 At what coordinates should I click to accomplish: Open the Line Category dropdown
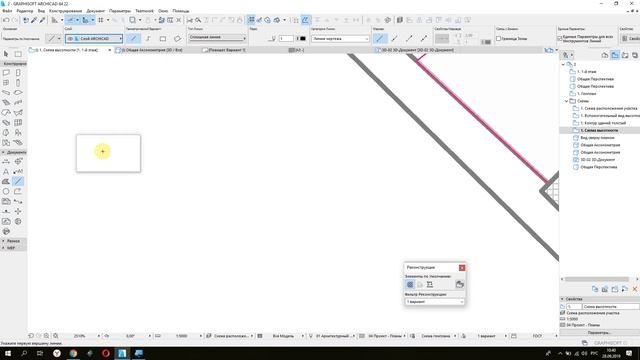340,38
